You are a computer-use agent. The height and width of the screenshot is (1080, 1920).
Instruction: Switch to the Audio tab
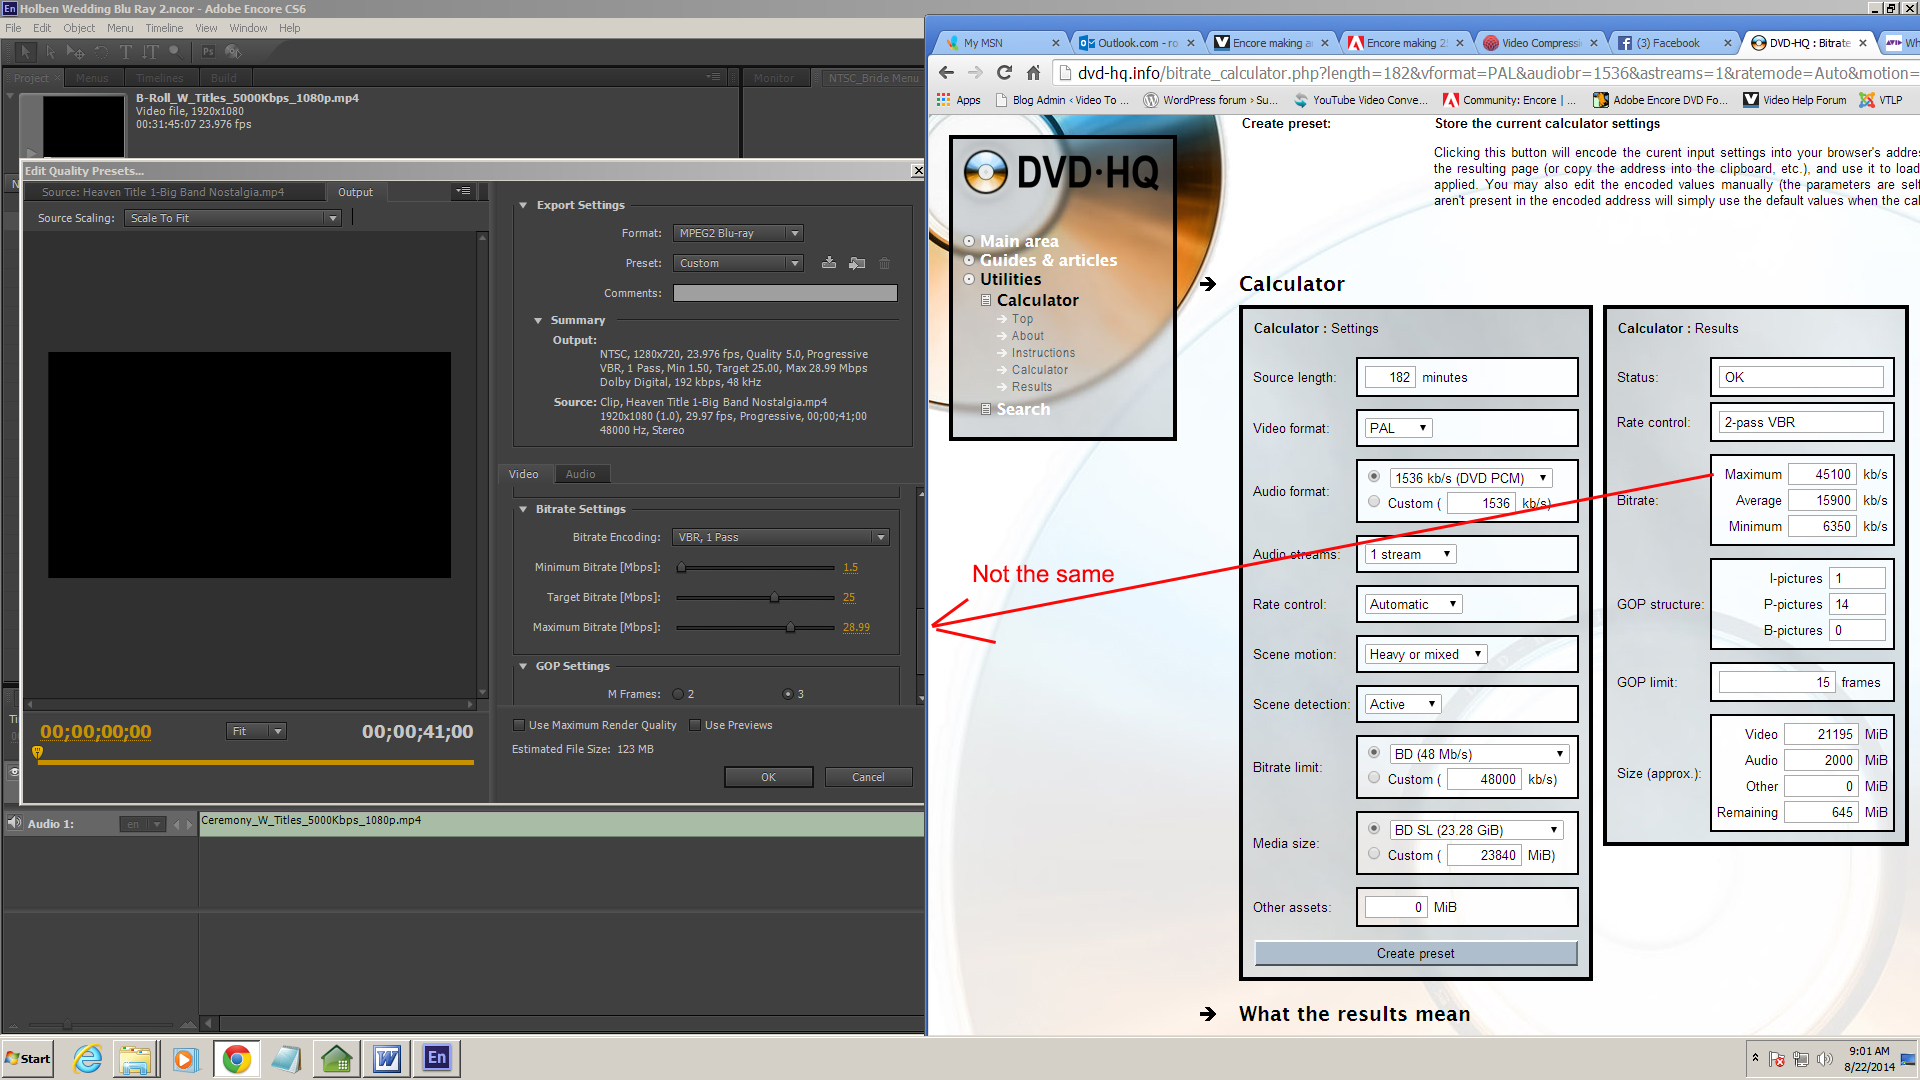click(580, 474)
